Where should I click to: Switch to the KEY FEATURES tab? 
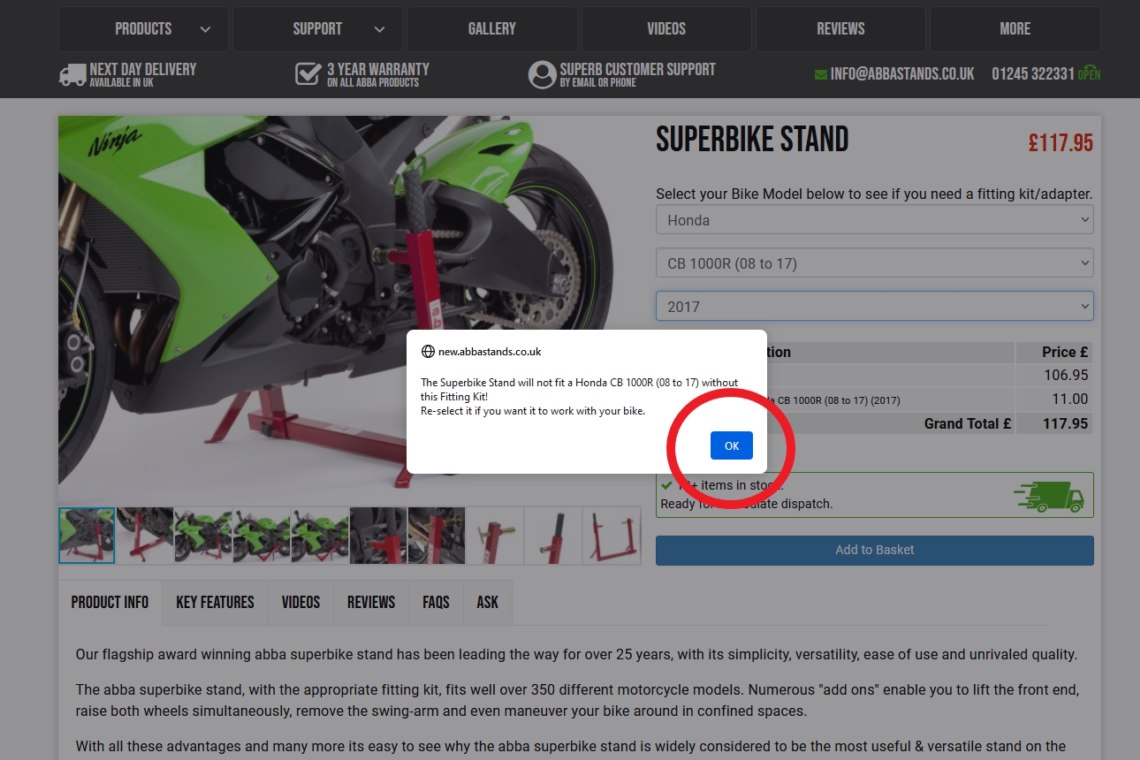point(215,602)
